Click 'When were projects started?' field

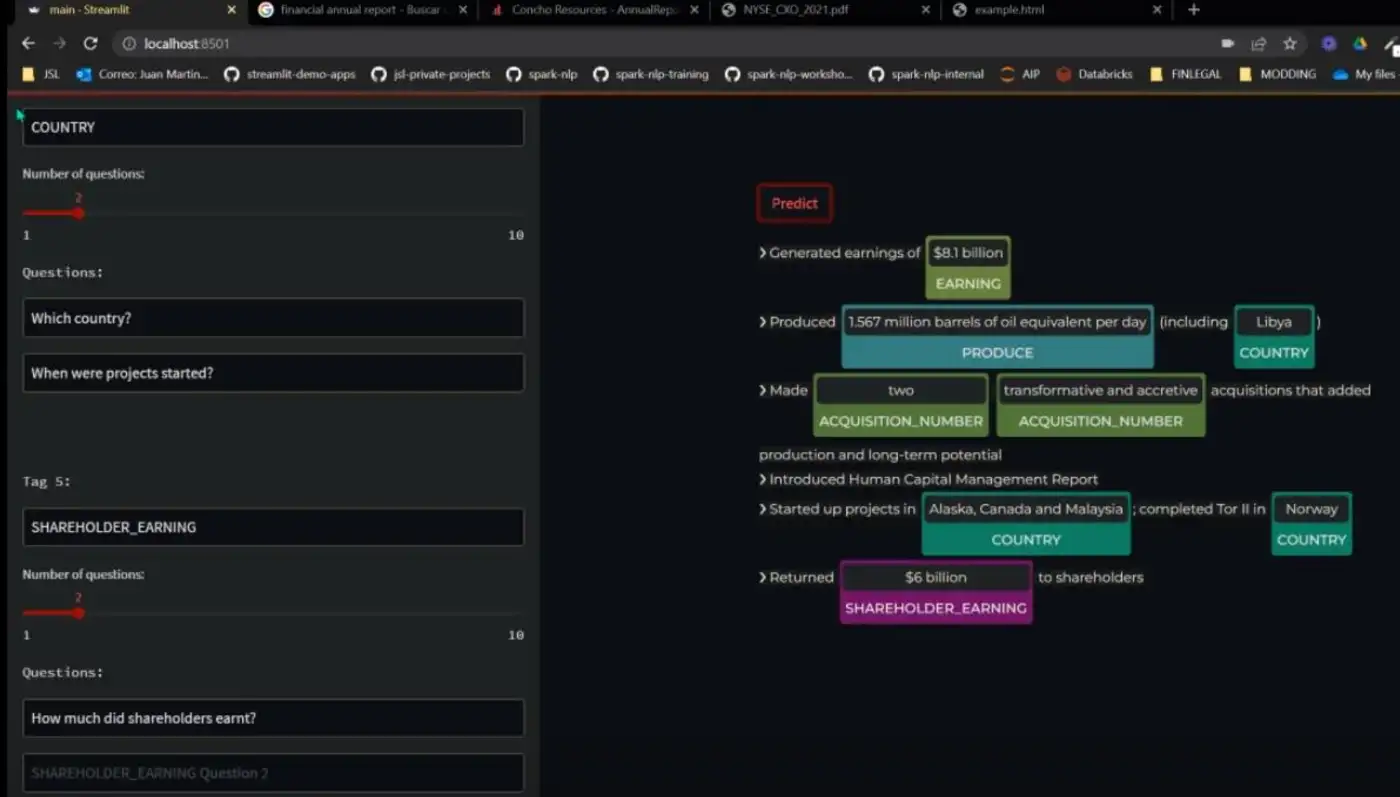273,373
